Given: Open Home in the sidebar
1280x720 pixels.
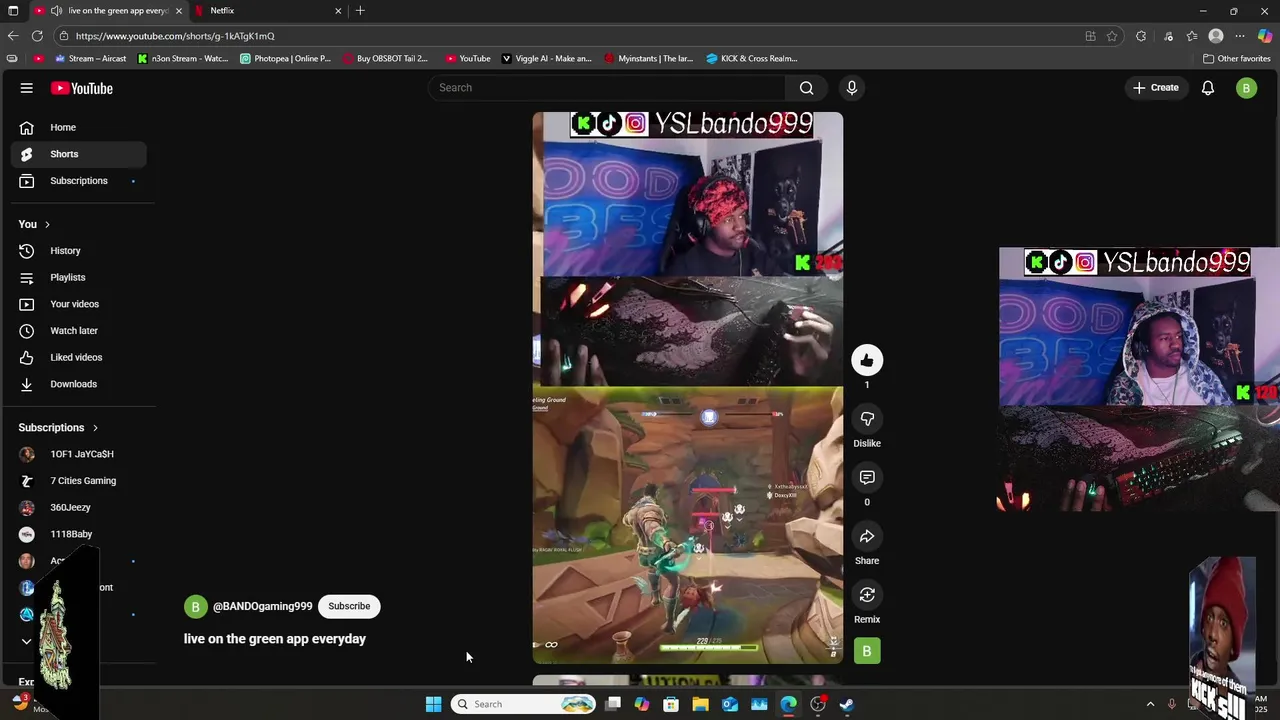Looking at the screenshot, I should (79, 127).
